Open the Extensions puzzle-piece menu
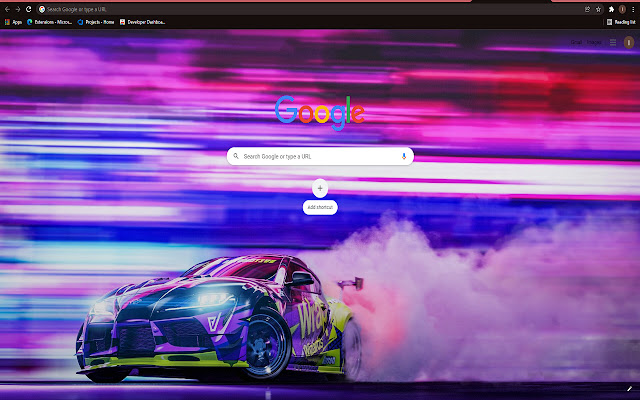This screenshot has height=400, width=640. point(611,9)
